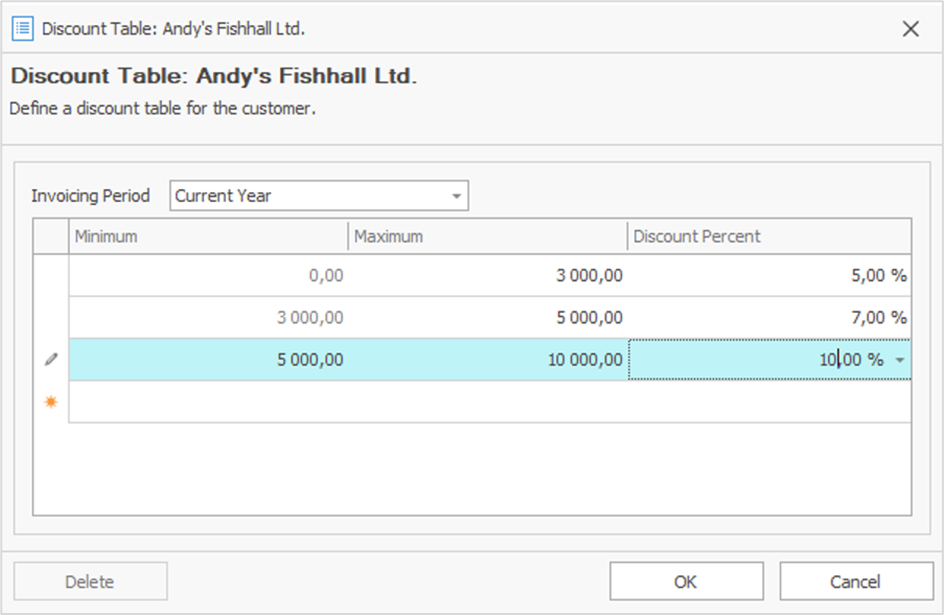
Task: Click the pencil edit indicator on third row
Action: coord(51,360)
